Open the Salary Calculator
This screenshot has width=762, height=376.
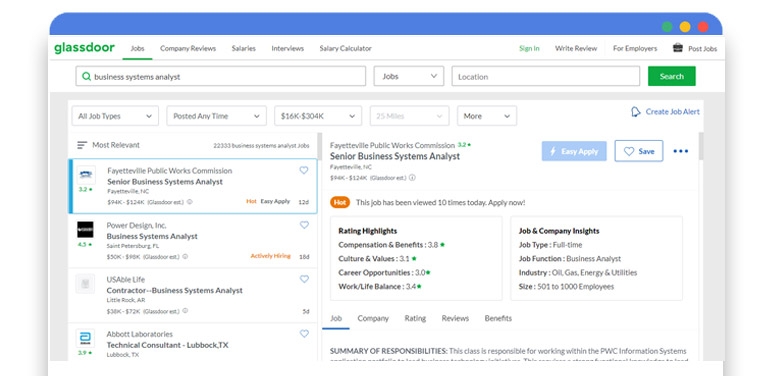346,49
